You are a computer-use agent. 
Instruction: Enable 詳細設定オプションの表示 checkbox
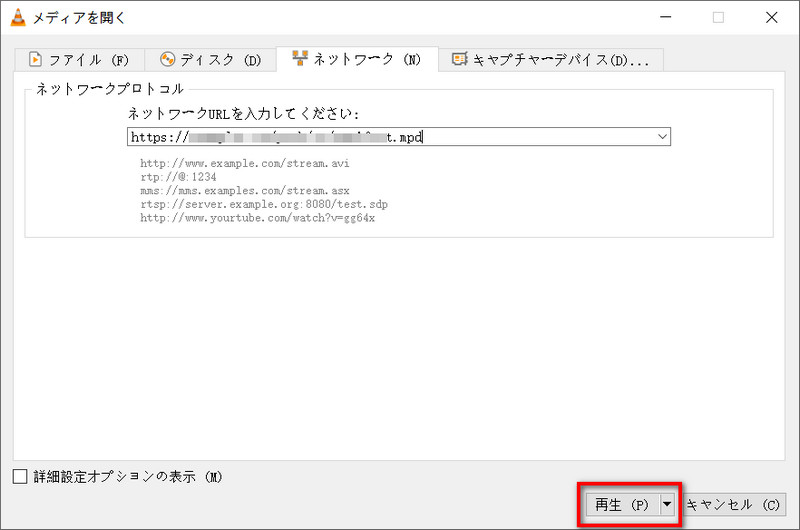tap(20, 476)
